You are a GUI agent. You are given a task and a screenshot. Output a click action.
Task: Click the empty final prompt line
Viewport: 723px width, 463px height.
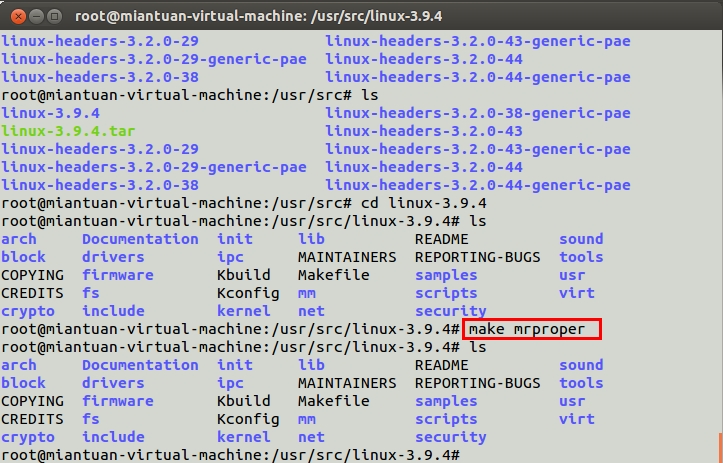230,455
